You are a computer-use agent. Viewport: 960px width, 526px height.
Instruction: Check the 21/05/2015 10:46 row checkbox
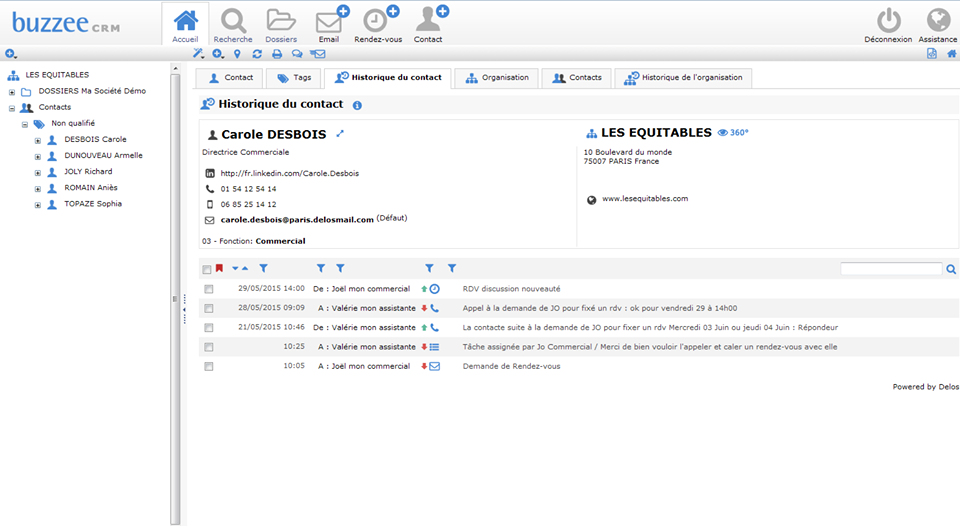(x=209, y=328)
